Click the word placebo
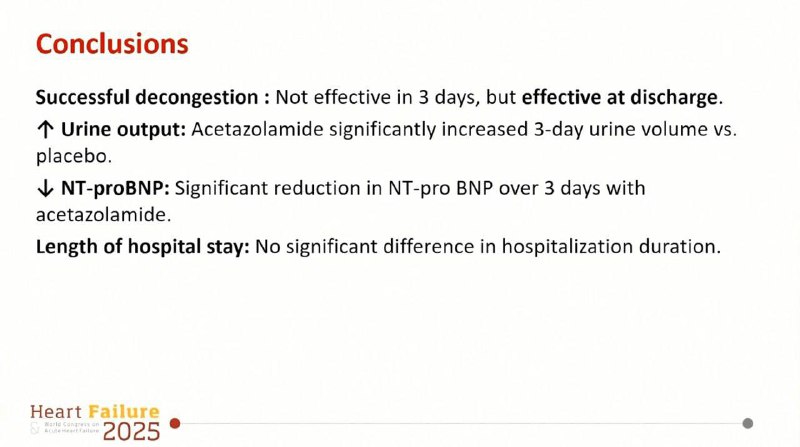This screenshot has height=447, width=800. [x=71, y=157]
